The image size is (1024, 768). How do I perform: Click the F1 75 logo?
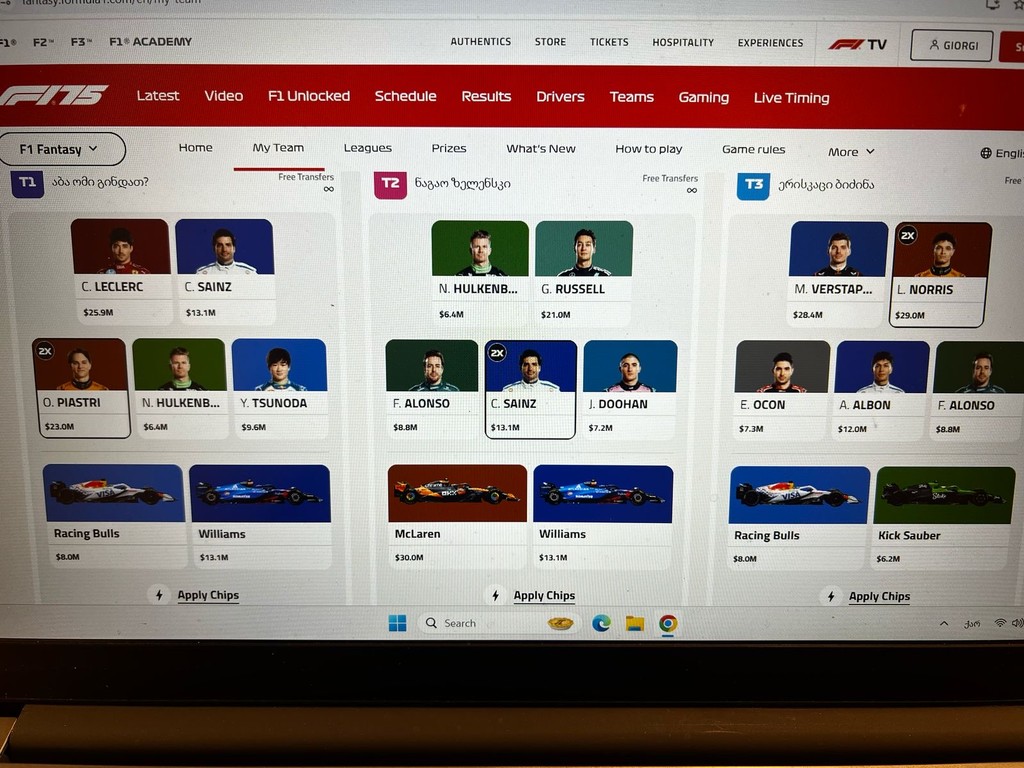[54, 95]
